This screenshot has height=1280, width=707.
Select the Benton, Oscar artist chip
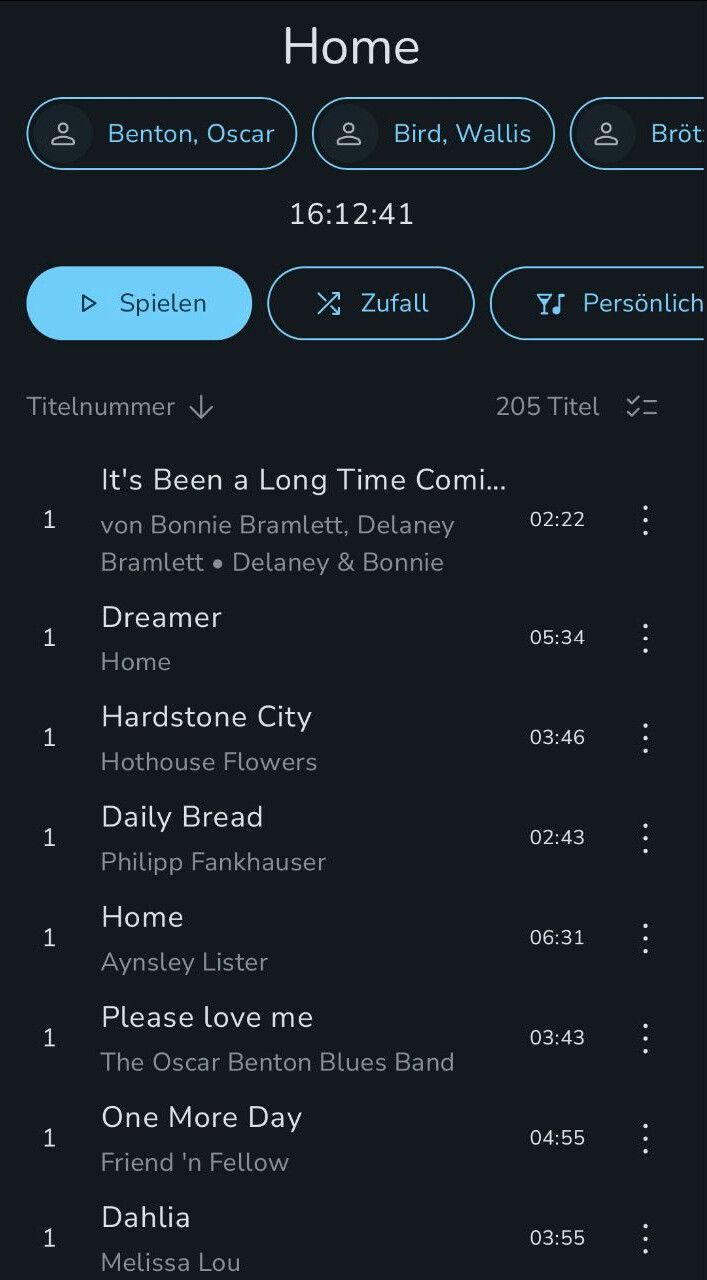tap(162, 133)
